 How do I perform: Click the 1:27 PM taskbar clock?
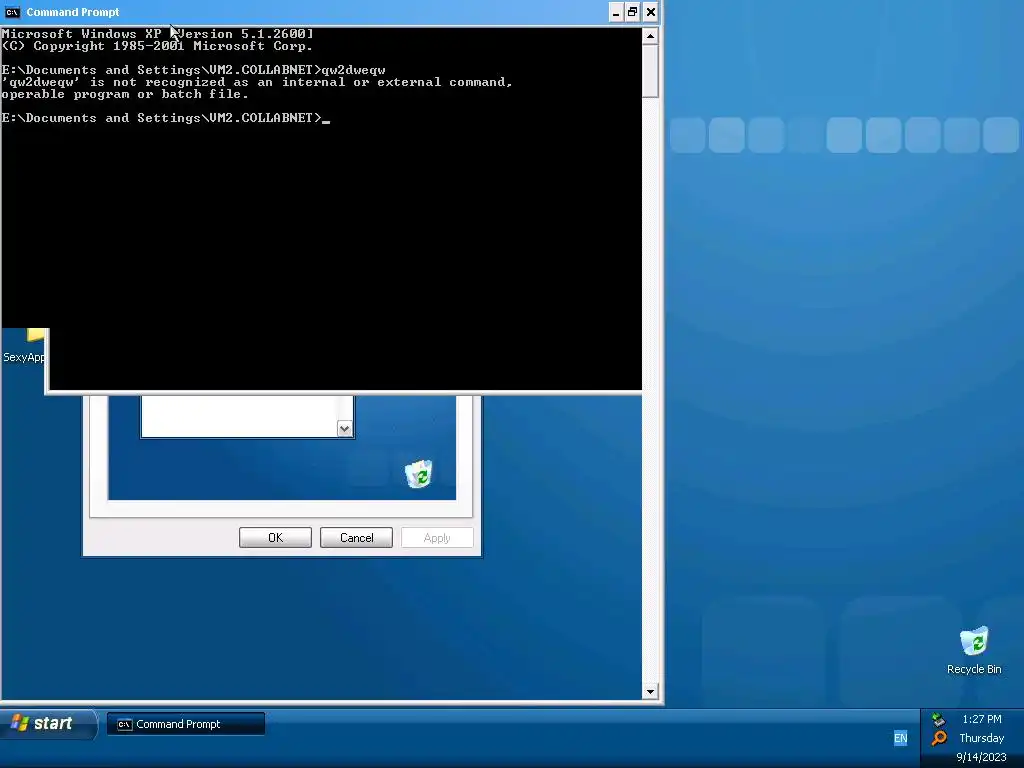(x=982, y=719)
